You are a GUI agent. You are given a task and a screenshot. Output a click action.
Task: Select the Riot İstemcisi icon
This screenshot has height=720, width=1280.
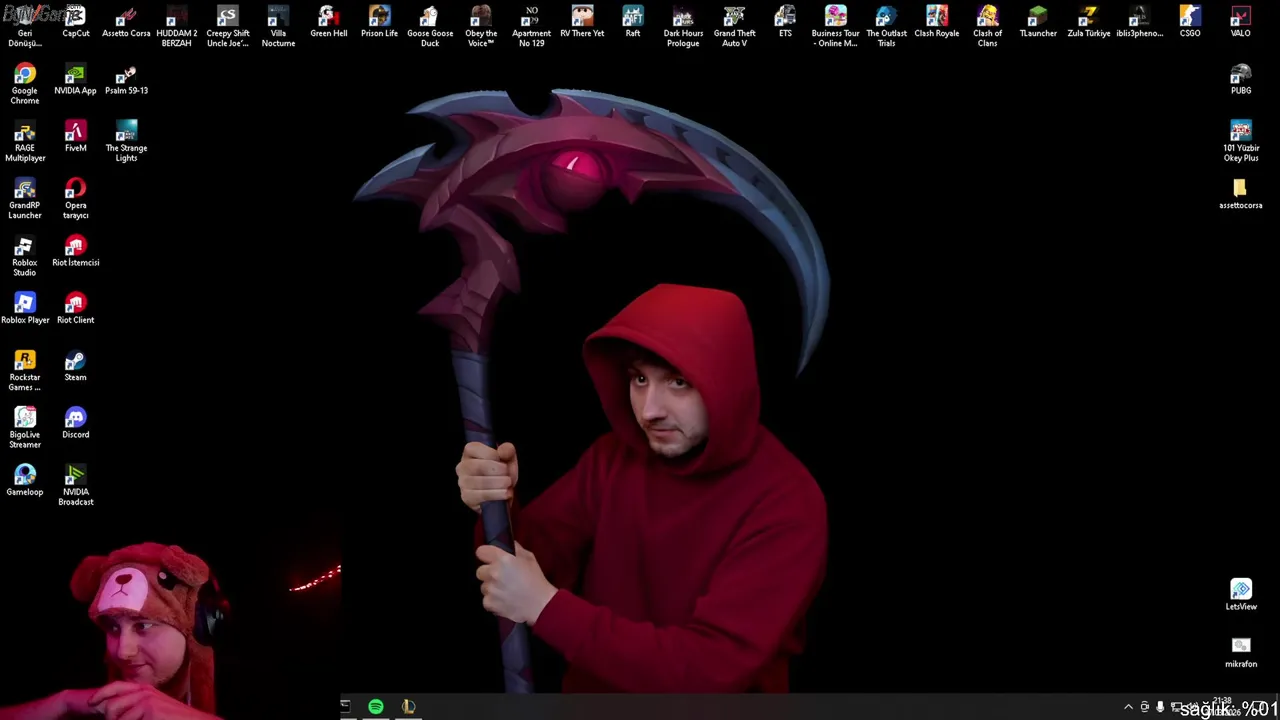75,252
